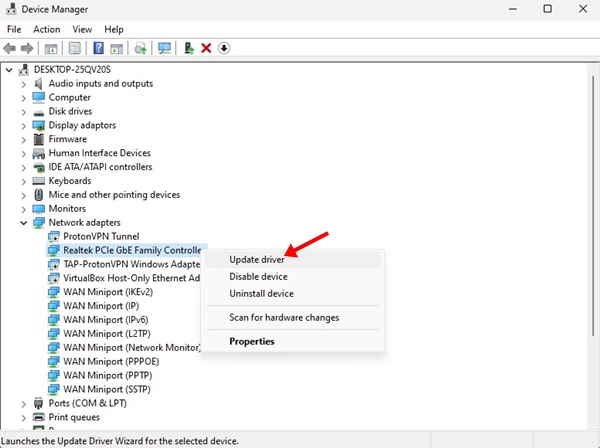Image resolution: width=600 pixels, height=448 pixels.
Task: Select WAN Miniport (PPPOE)
Action: point(111,362)
